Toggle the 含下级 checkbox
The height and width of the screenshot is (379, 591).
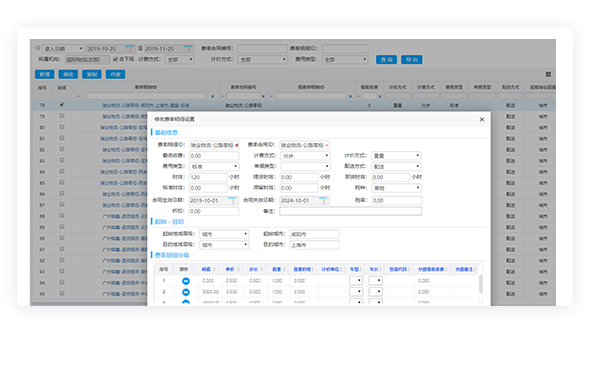pyautogui.click(x=115, y=59)
